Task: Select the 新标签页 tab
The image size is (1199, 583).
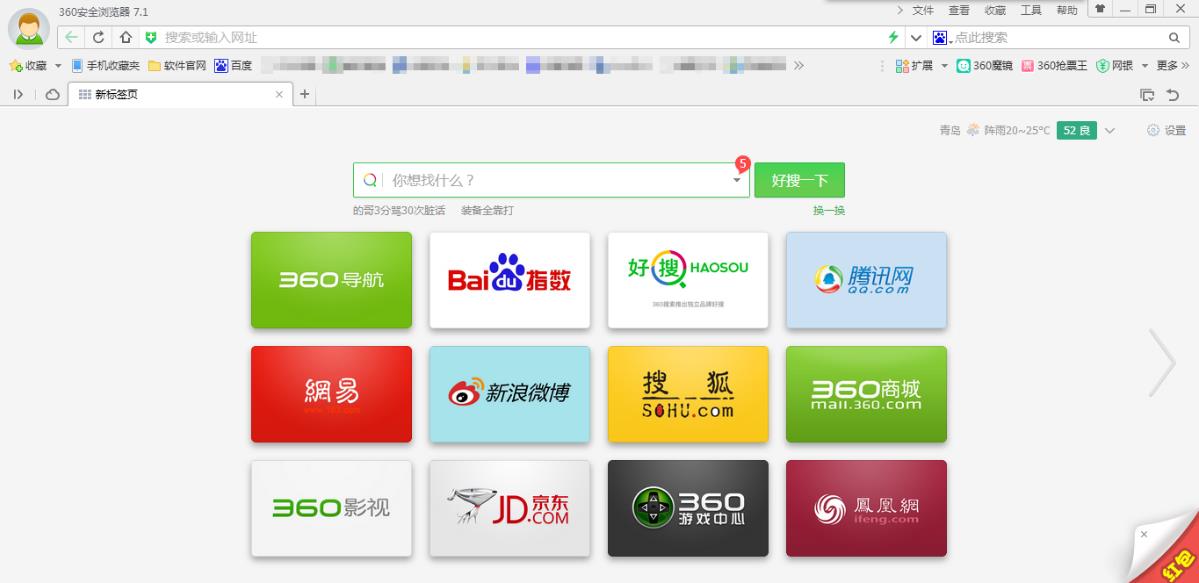Action: pyautogui.click(x=180, y=94)
